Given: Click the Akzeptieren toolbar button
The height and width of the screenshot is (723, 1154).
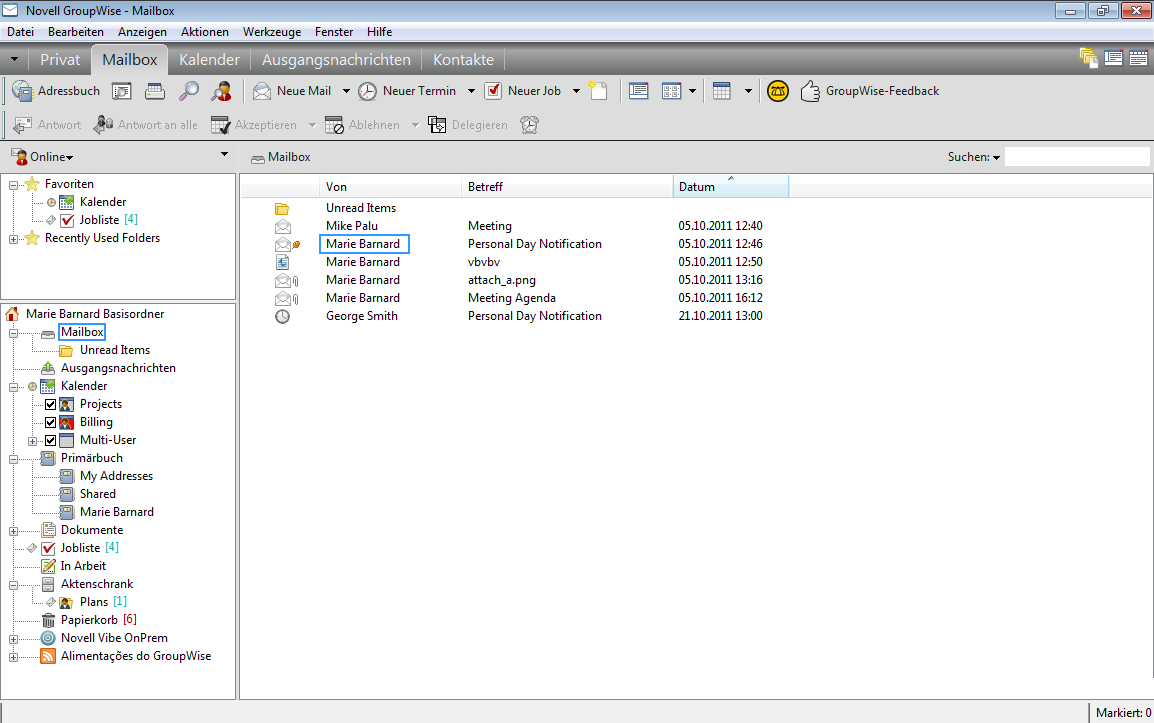Looking at the screenshot, I should [254, 125].
